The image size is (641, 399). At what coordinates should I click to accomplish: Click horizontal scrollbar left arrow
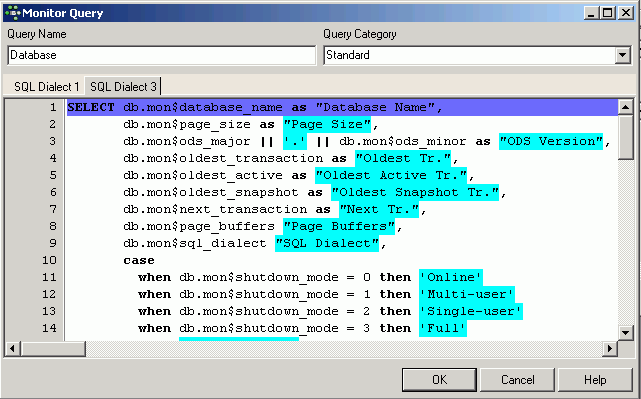coord(12,349)
